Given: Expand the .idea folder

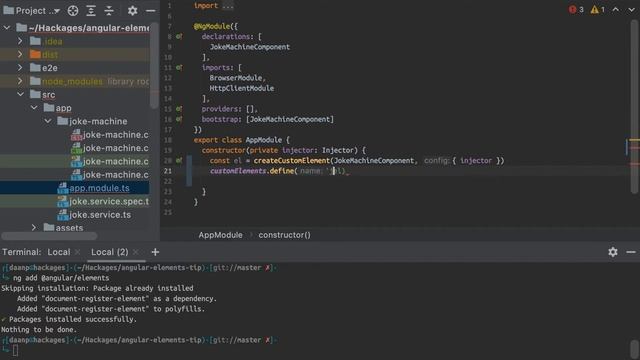Looking at the screenshot, I should click(x=20, y=41).
